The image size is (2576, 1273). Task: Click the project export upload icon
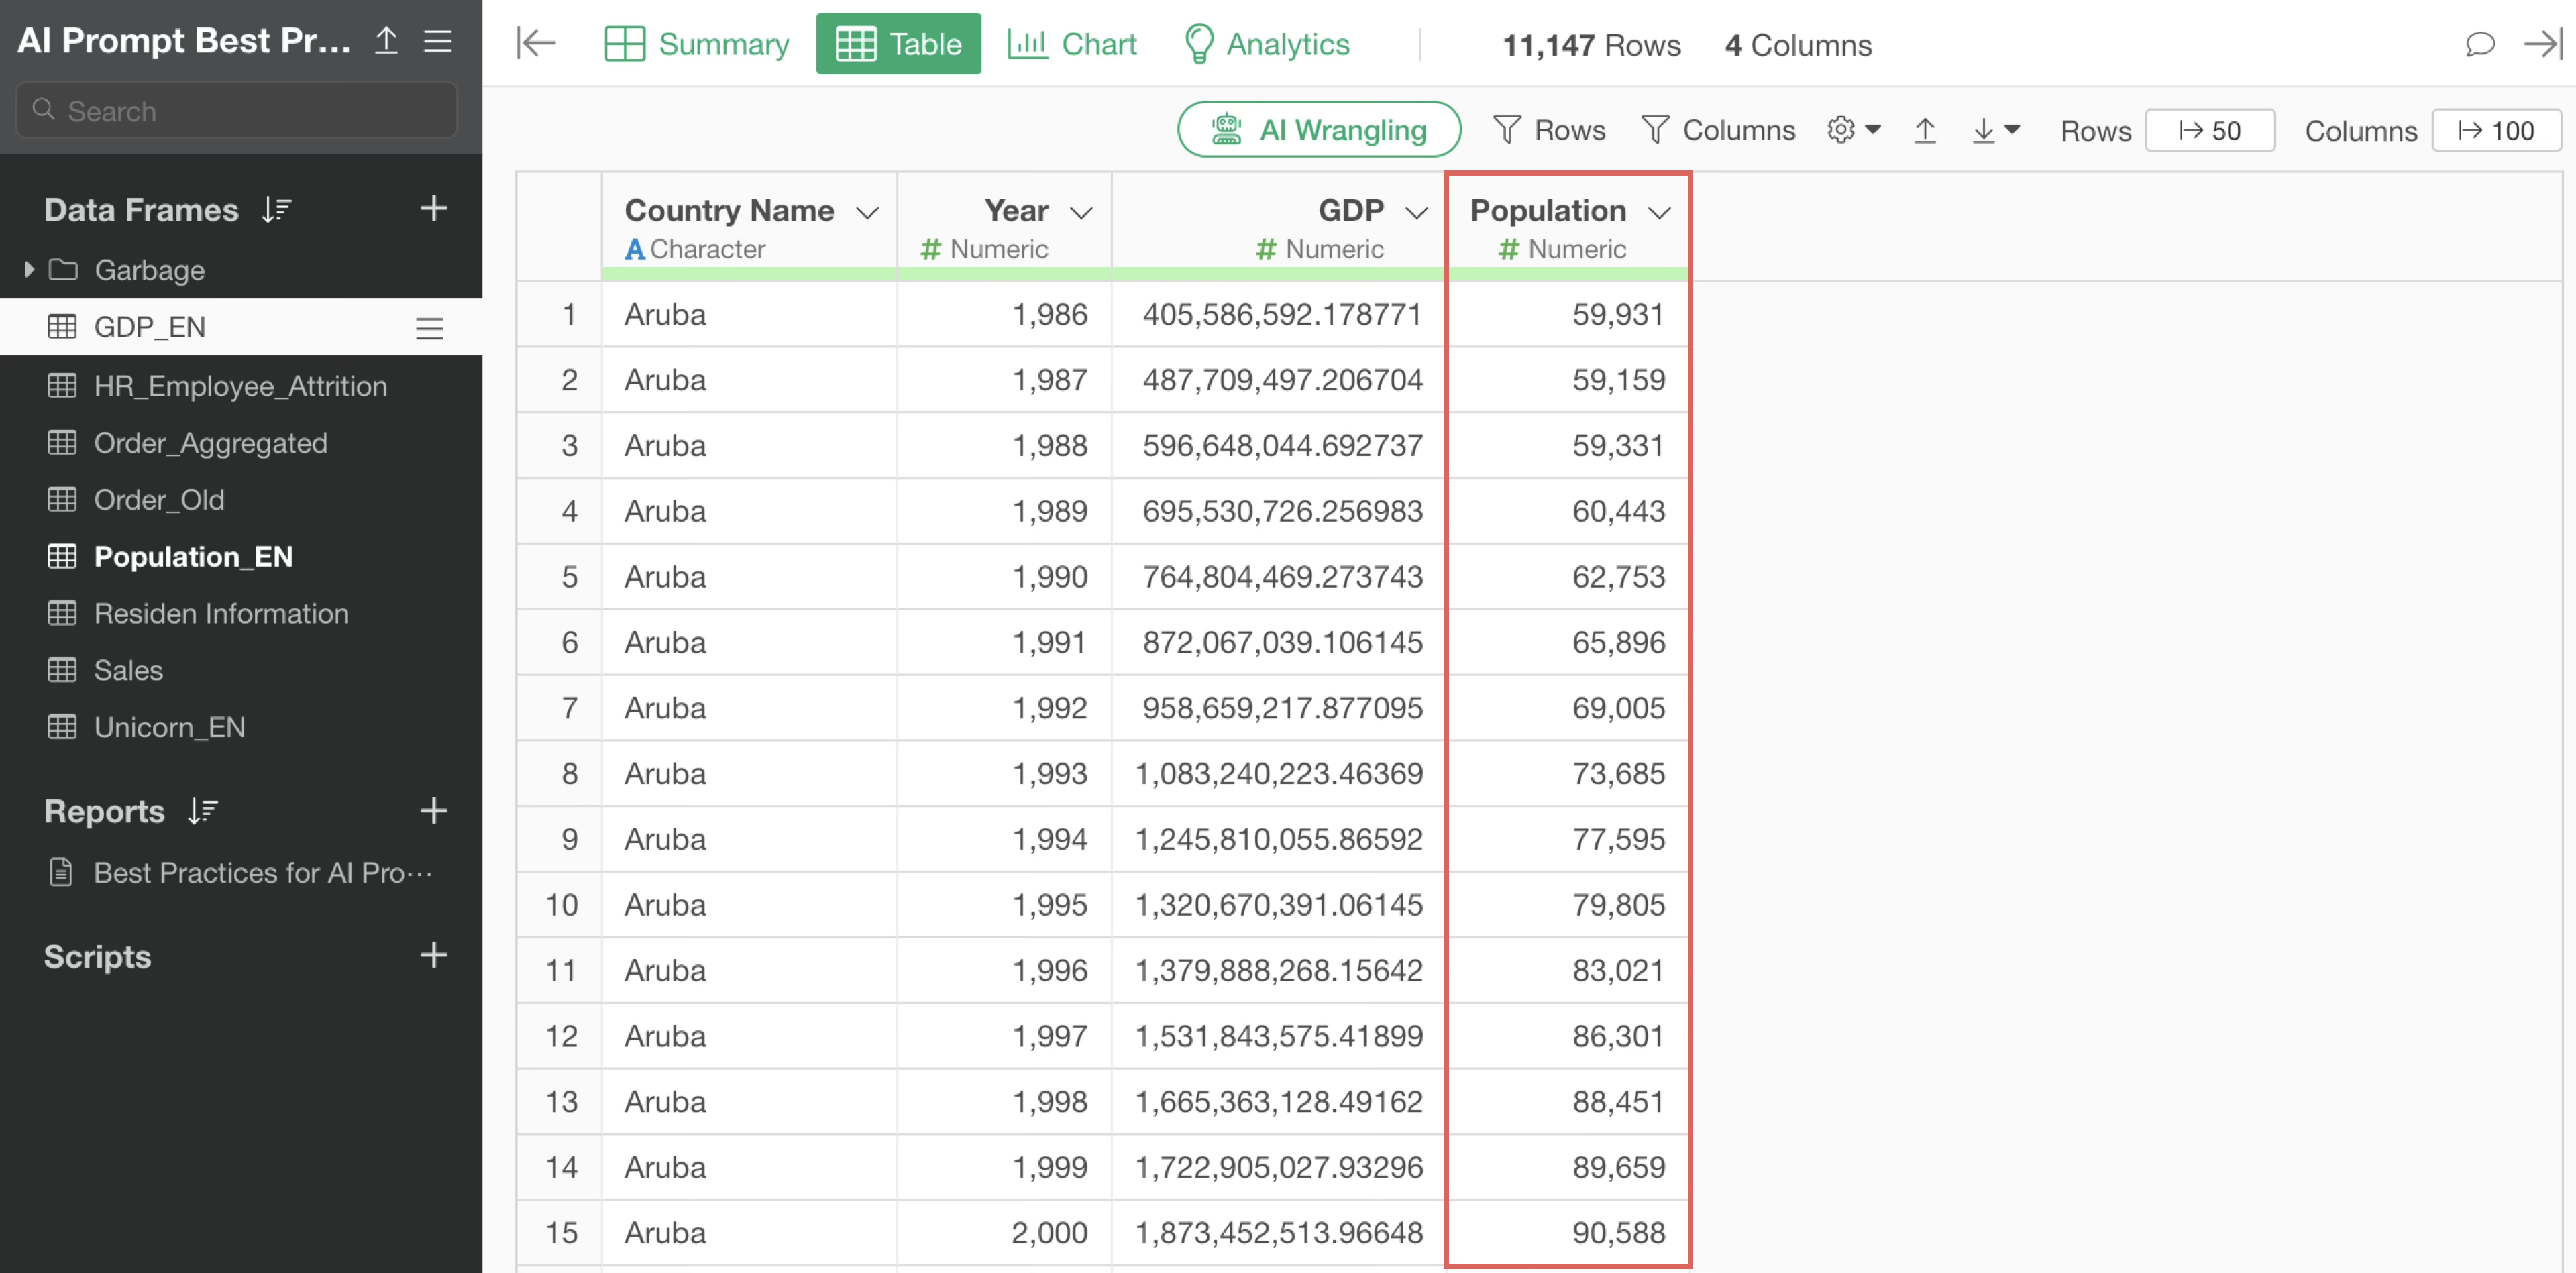tap(386, 41)
